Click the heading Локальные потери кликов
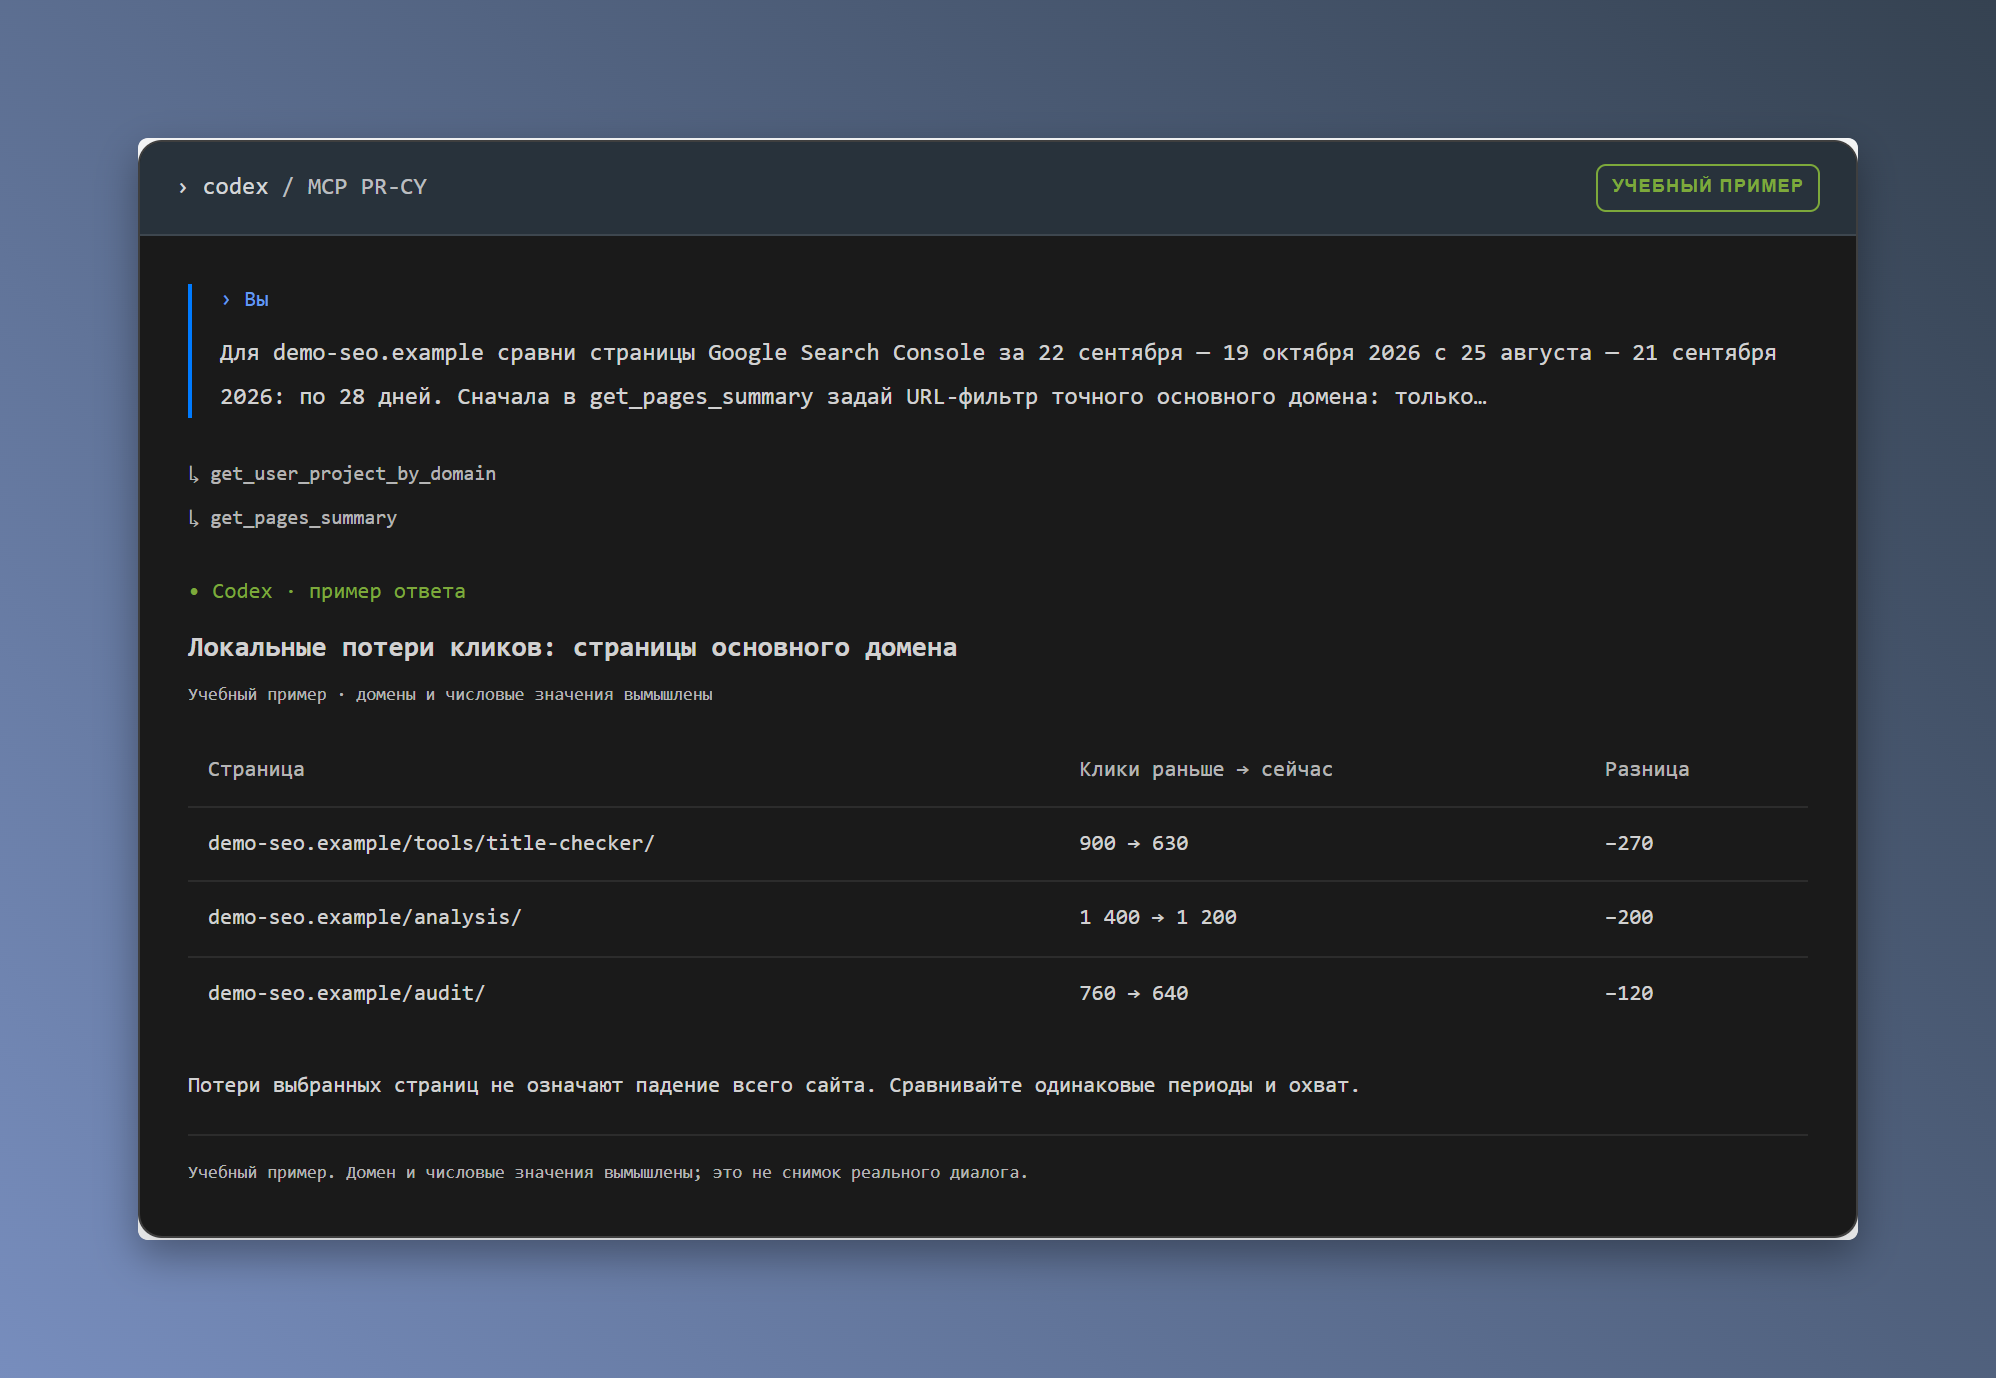 point(572,648)
